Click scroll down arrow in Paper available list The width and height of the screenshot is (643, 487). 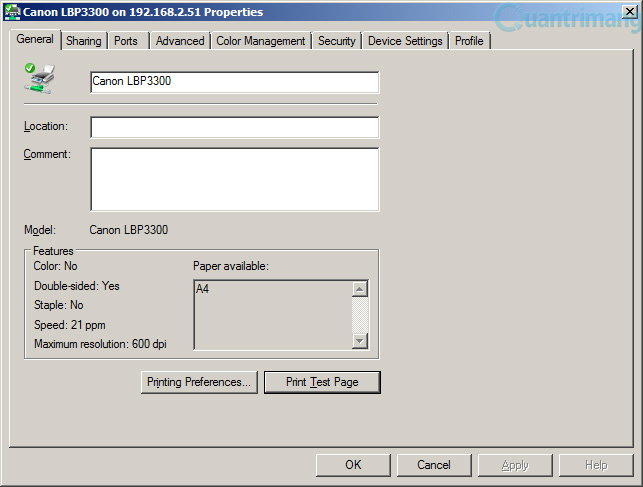pos(360,341)
